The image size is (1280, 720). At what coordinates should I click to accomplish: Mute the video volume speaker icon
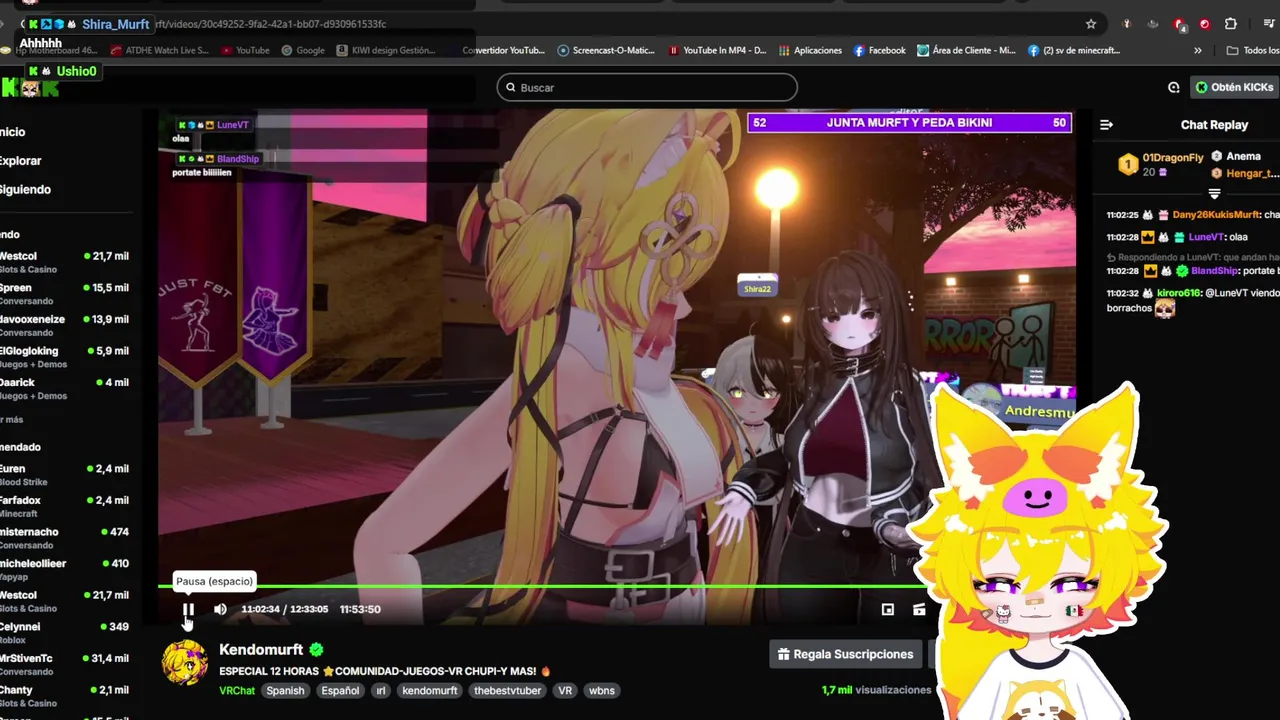click(220, 609)
